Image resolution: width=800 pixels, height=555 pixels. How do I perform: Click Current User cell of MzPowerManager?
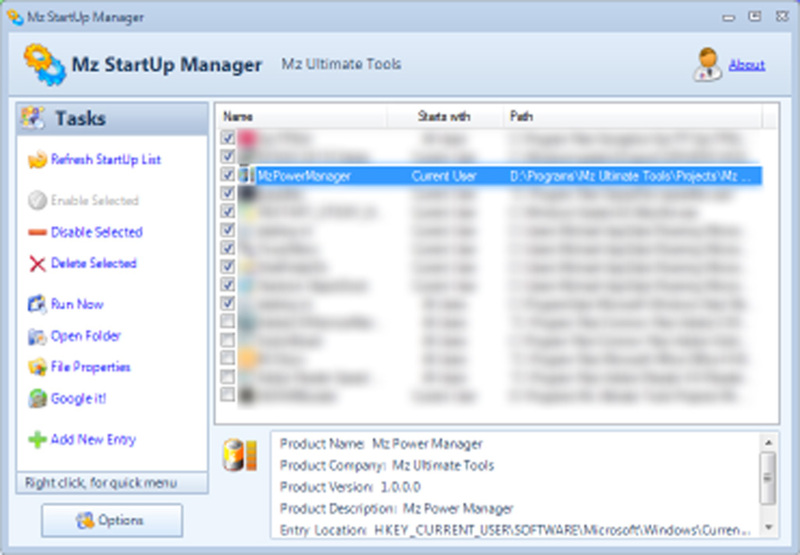click(444, 176)
